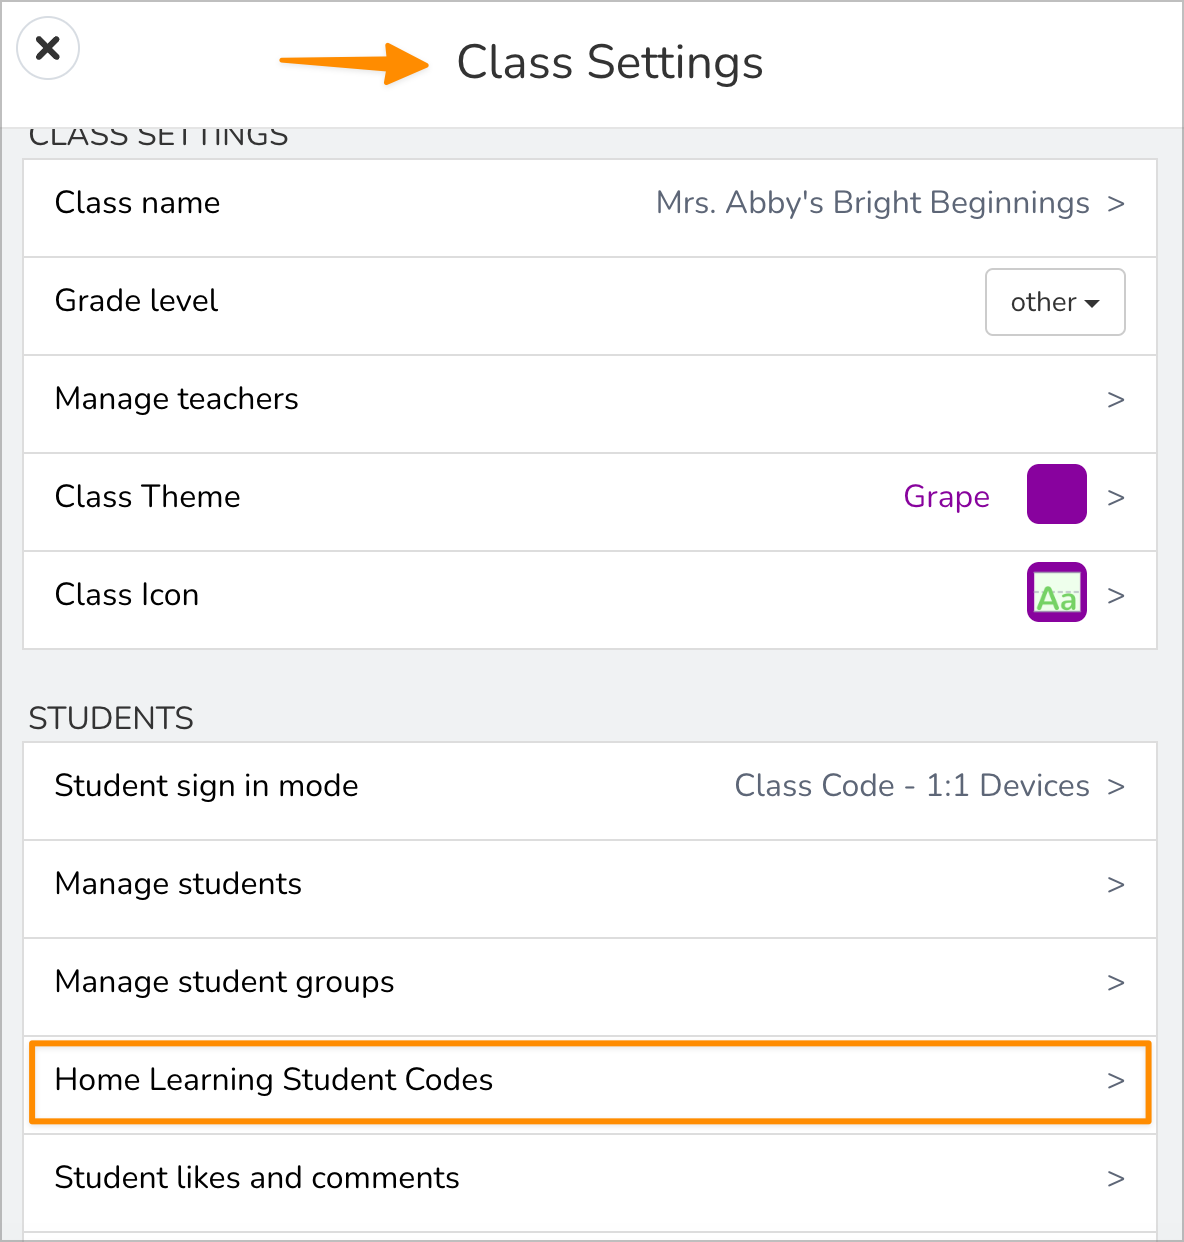This screenshot has height=1242, width=1184.
Task: Click Class Code - 1:1 Devices value
Action: point(911,786)
